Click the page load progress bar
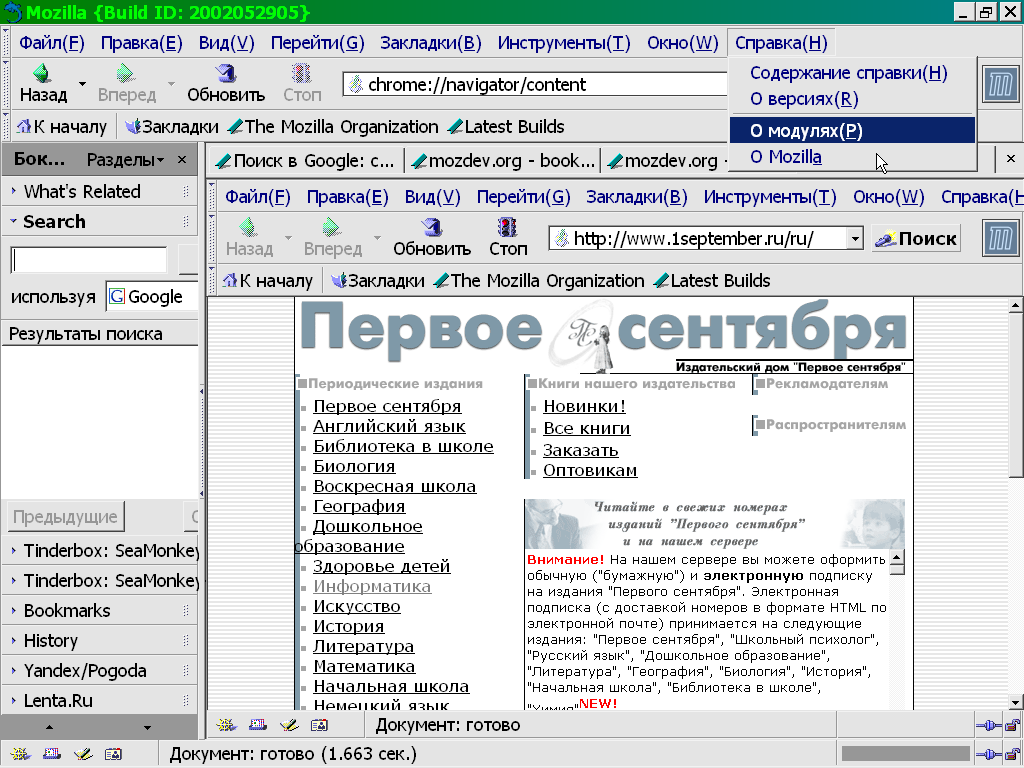Viewport: 1024px width, 768px height. point(905,754)
